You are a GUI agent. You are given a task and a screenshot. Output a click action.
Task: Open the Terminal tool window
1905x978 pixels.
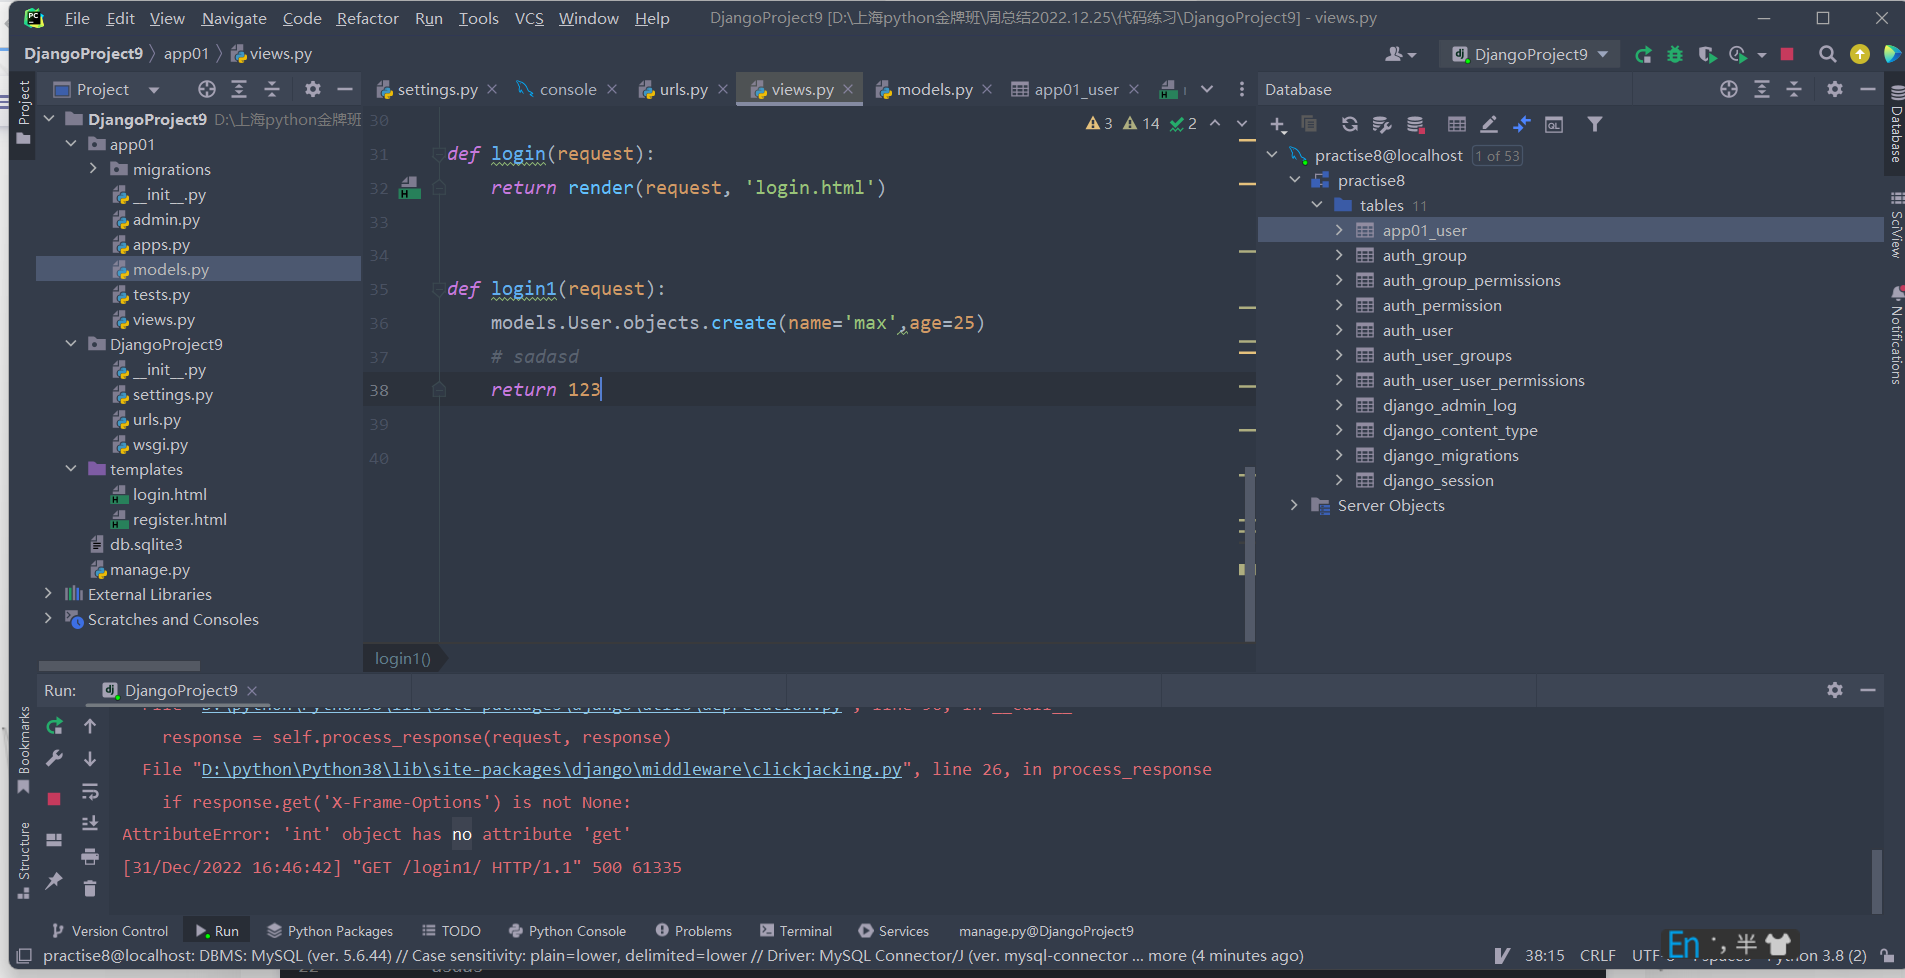tap(796, 931)
